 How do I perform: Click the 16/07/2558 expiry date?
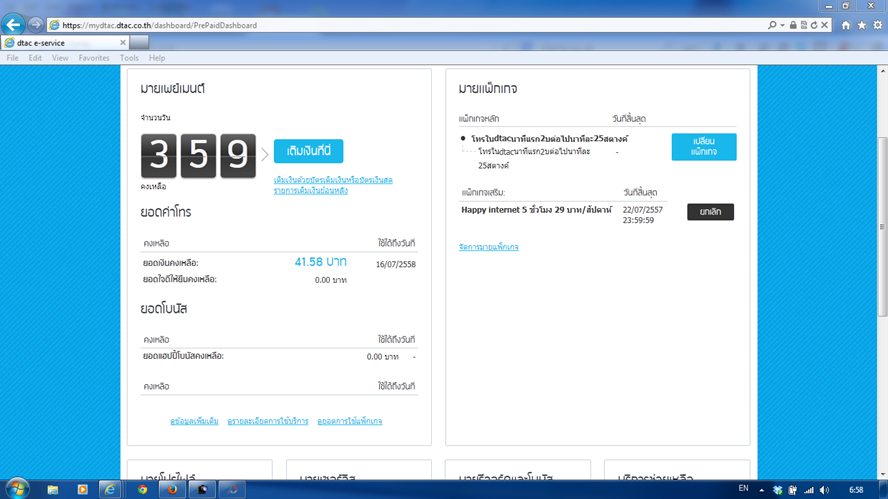coord(396,265)
